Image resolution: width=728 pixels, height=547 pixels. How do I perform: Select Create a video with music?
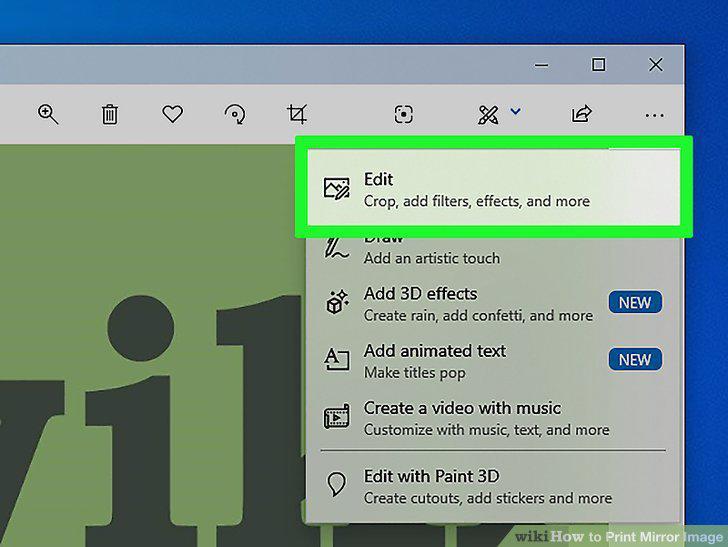pyautogui.click(x=494, y=418)
